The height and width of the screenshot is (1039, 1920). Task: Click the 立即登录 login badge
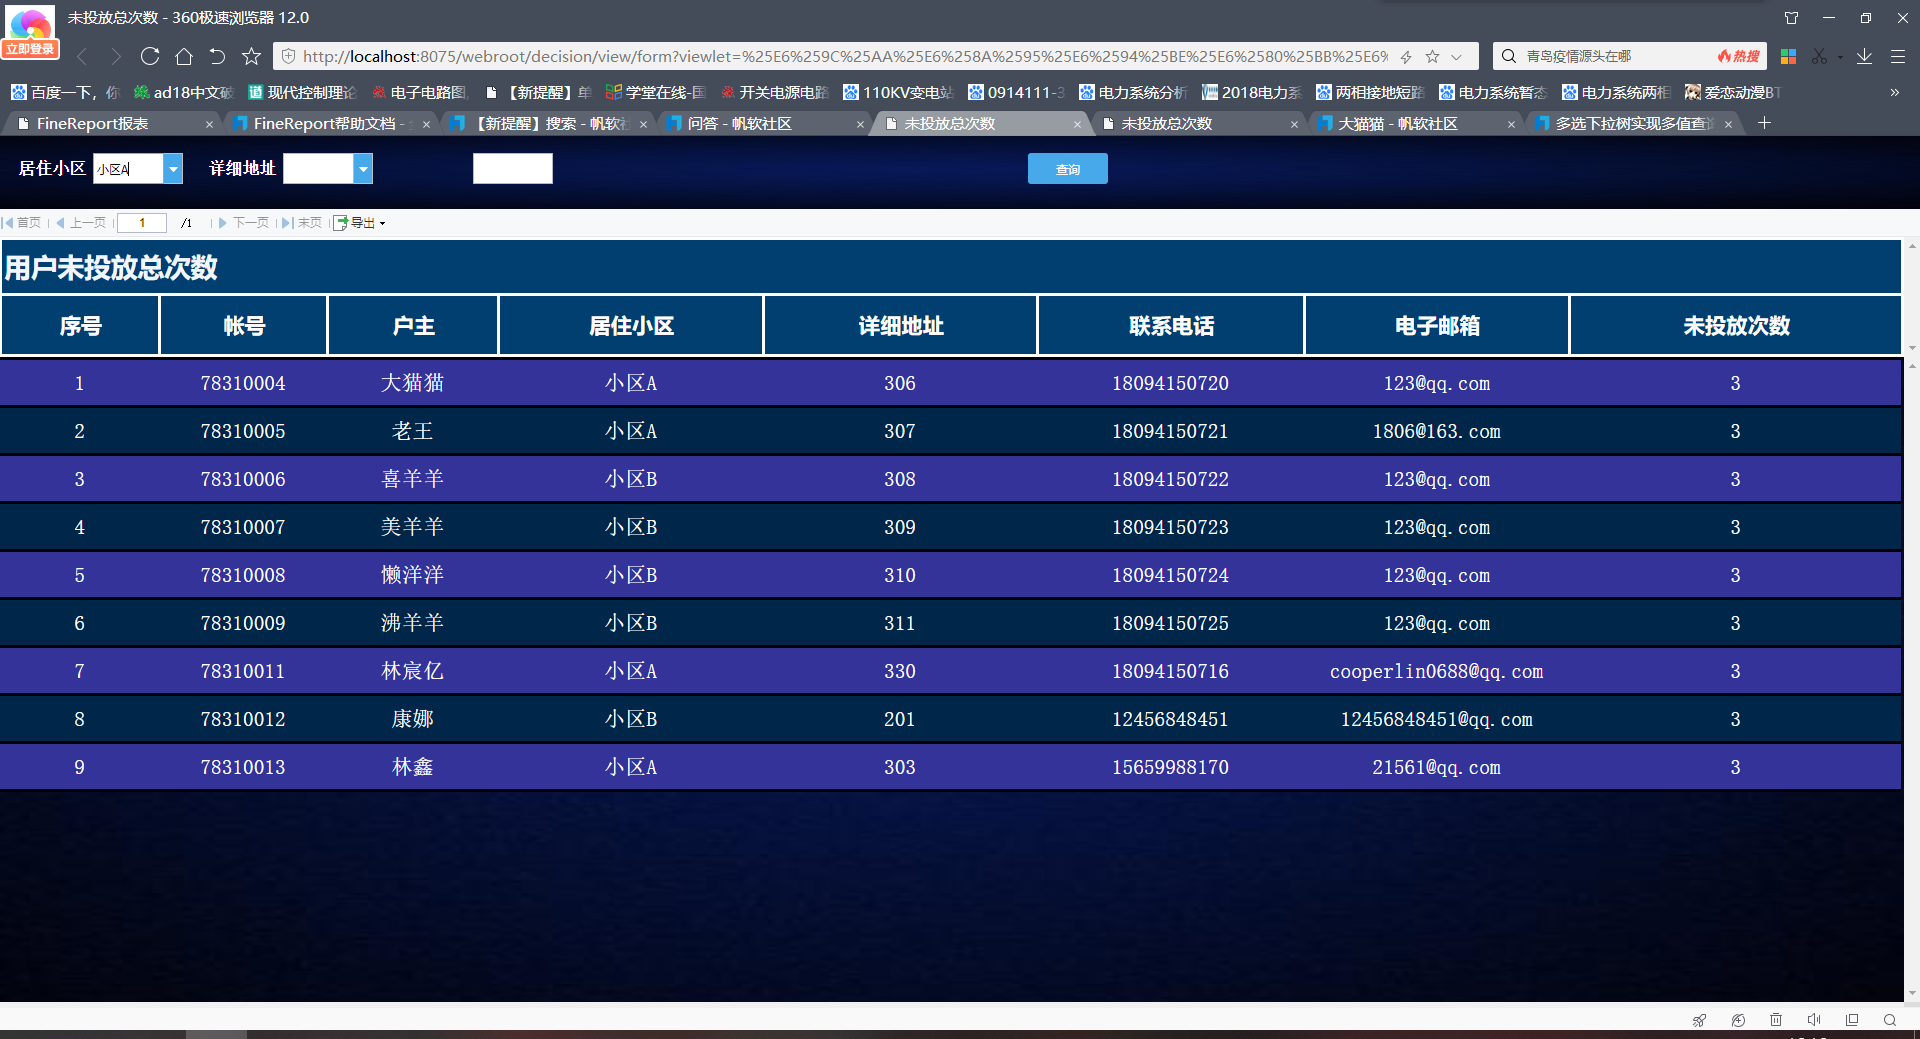(x=30, y=49)
